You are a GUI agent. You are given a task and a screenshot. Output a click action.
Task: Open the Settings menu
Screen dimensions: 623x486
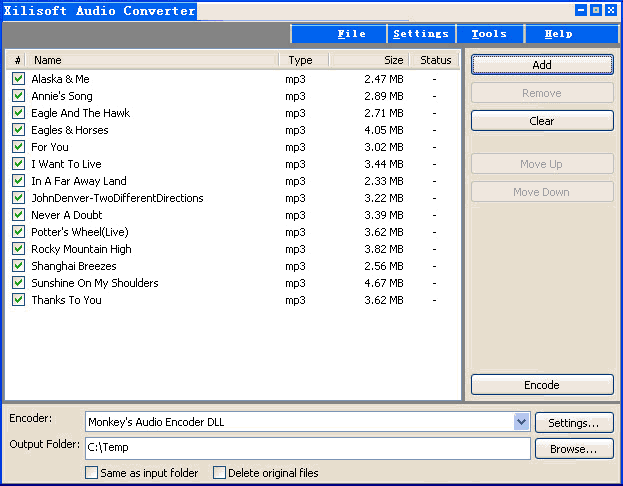pyautogui.click(x=421, y=34)
